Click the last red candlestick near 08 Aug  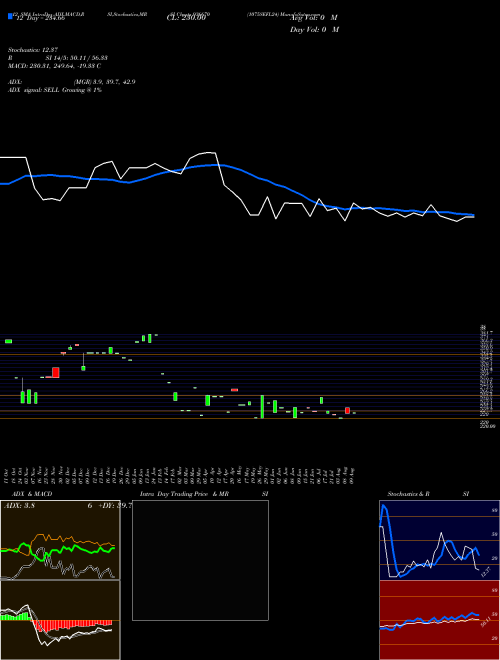[x=348, y=410]
